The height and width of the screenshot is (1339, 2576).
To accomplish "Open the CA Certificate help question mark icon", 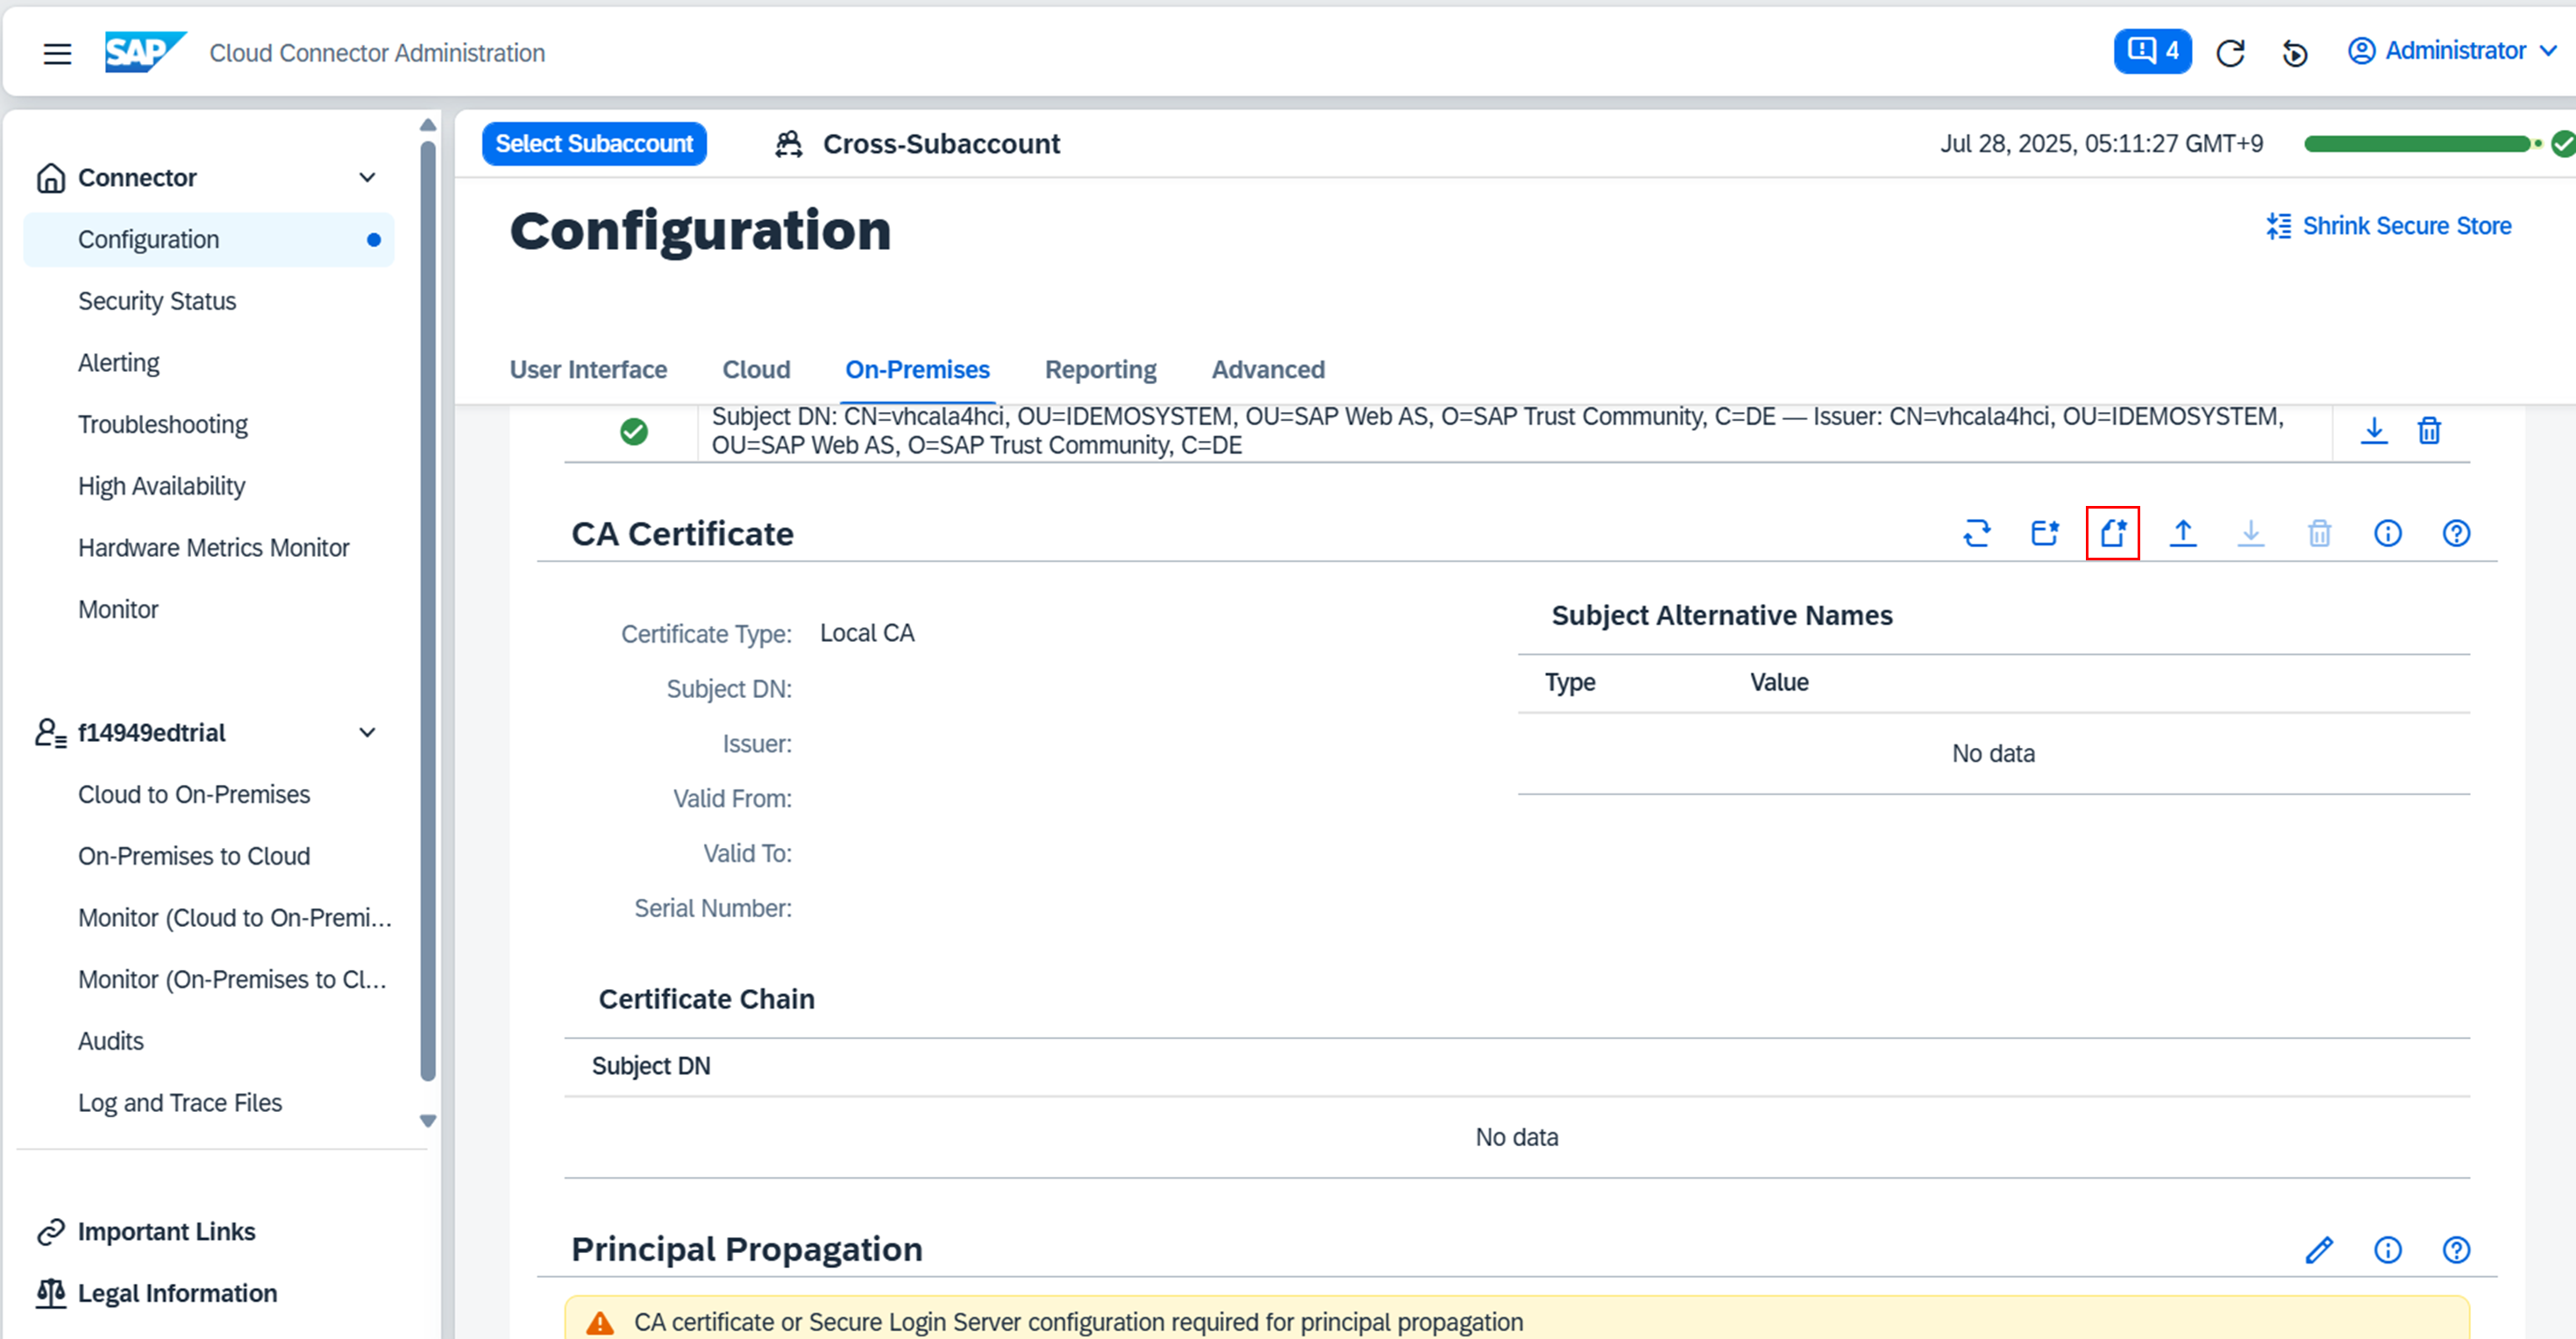I will click(2455, 533).
